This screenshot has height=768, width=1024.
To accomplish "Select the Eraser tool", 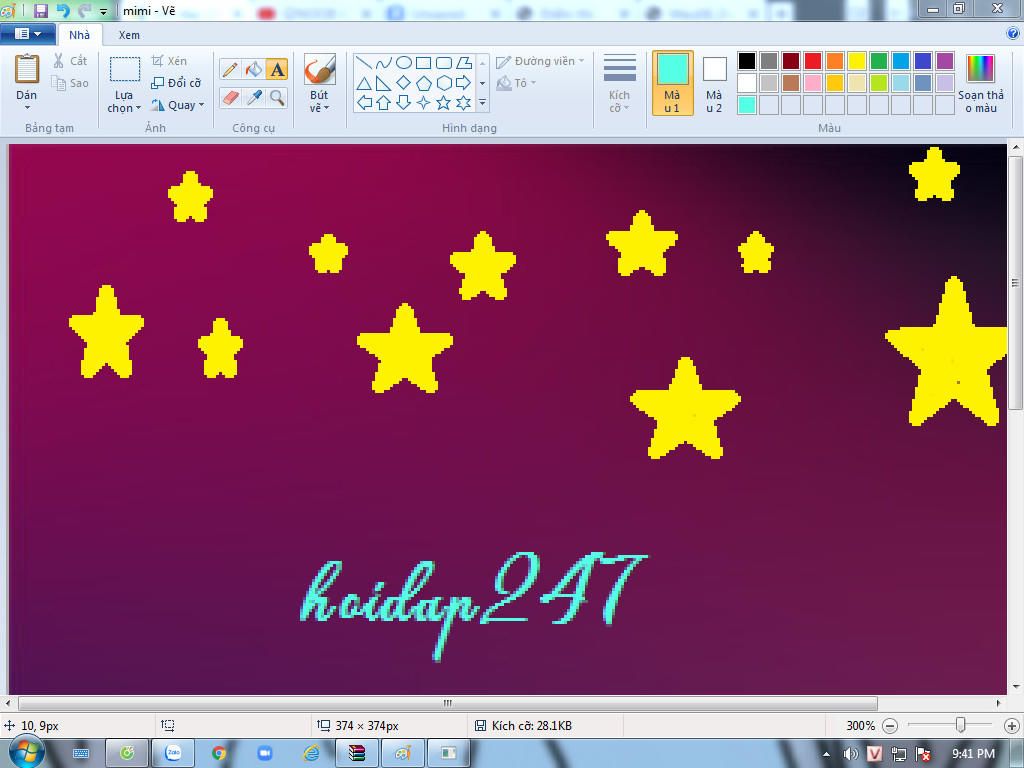I will coord(230,97).
